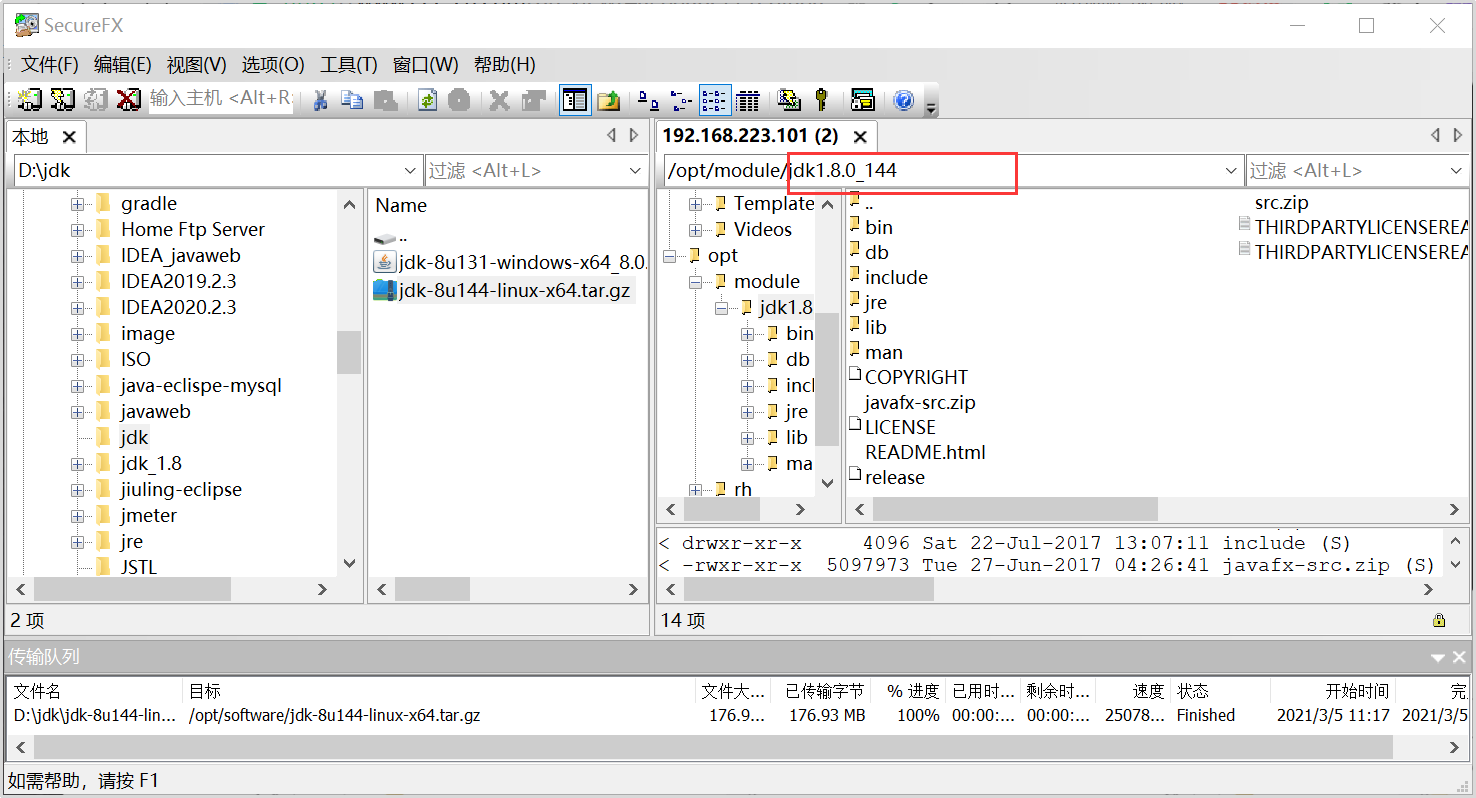The height and width of the screenshot is (798, 1476).
Task: Open the 帮助(H) menu
Action: 505,65
